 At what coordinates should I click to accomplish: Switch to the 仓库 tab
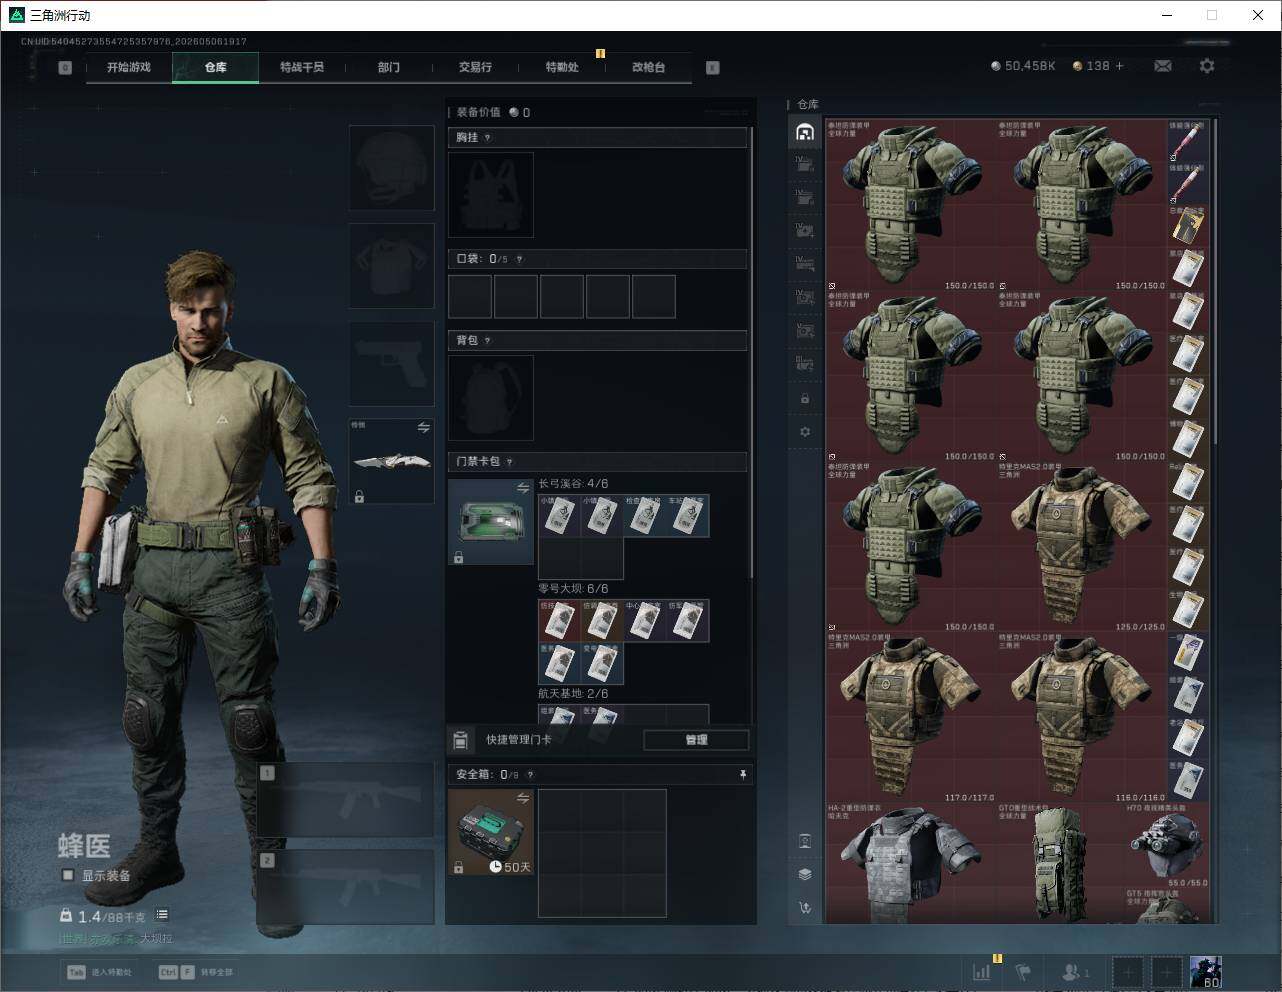click(215, 67)
